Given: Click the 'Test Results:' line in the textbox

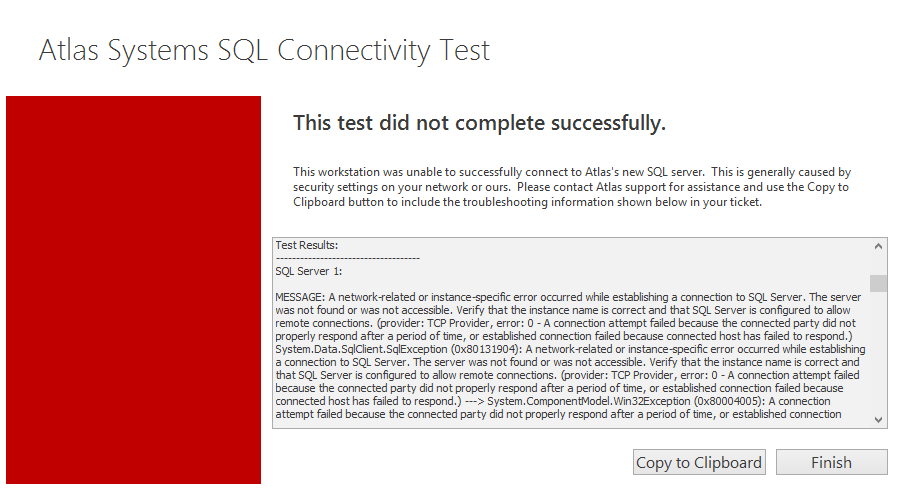Looking at the screenshot, I should click(307, 244).
